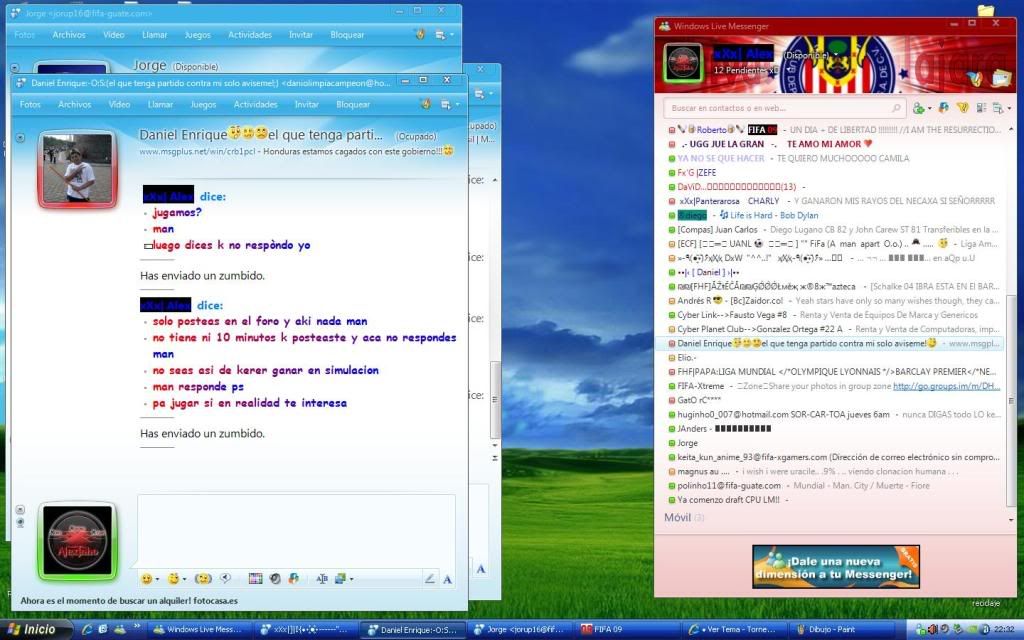
Task: Click the 'Dale una nueva dimensión' Messenger banner
Action: [x=836, y=567]
